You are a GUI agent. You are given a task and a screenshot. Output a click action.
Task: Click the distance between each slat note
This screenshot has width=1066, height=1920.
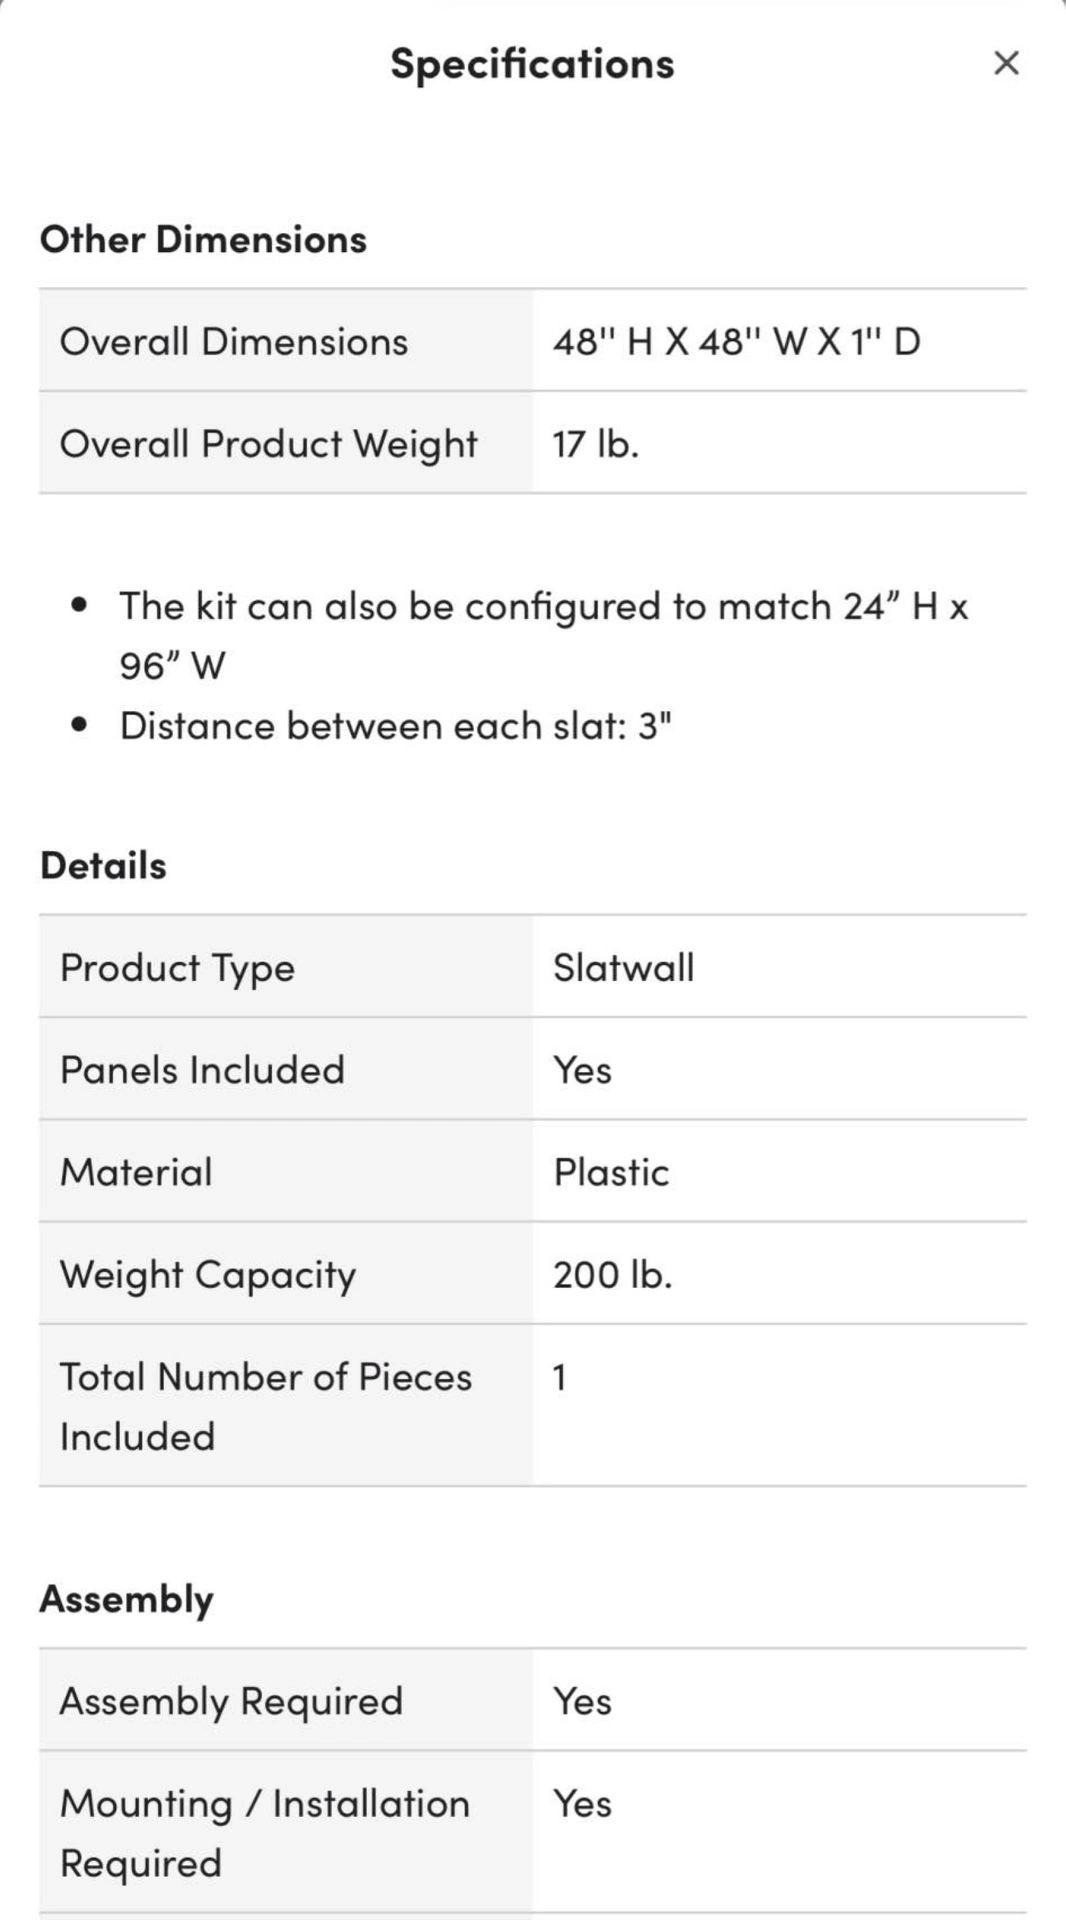point(395,726)
